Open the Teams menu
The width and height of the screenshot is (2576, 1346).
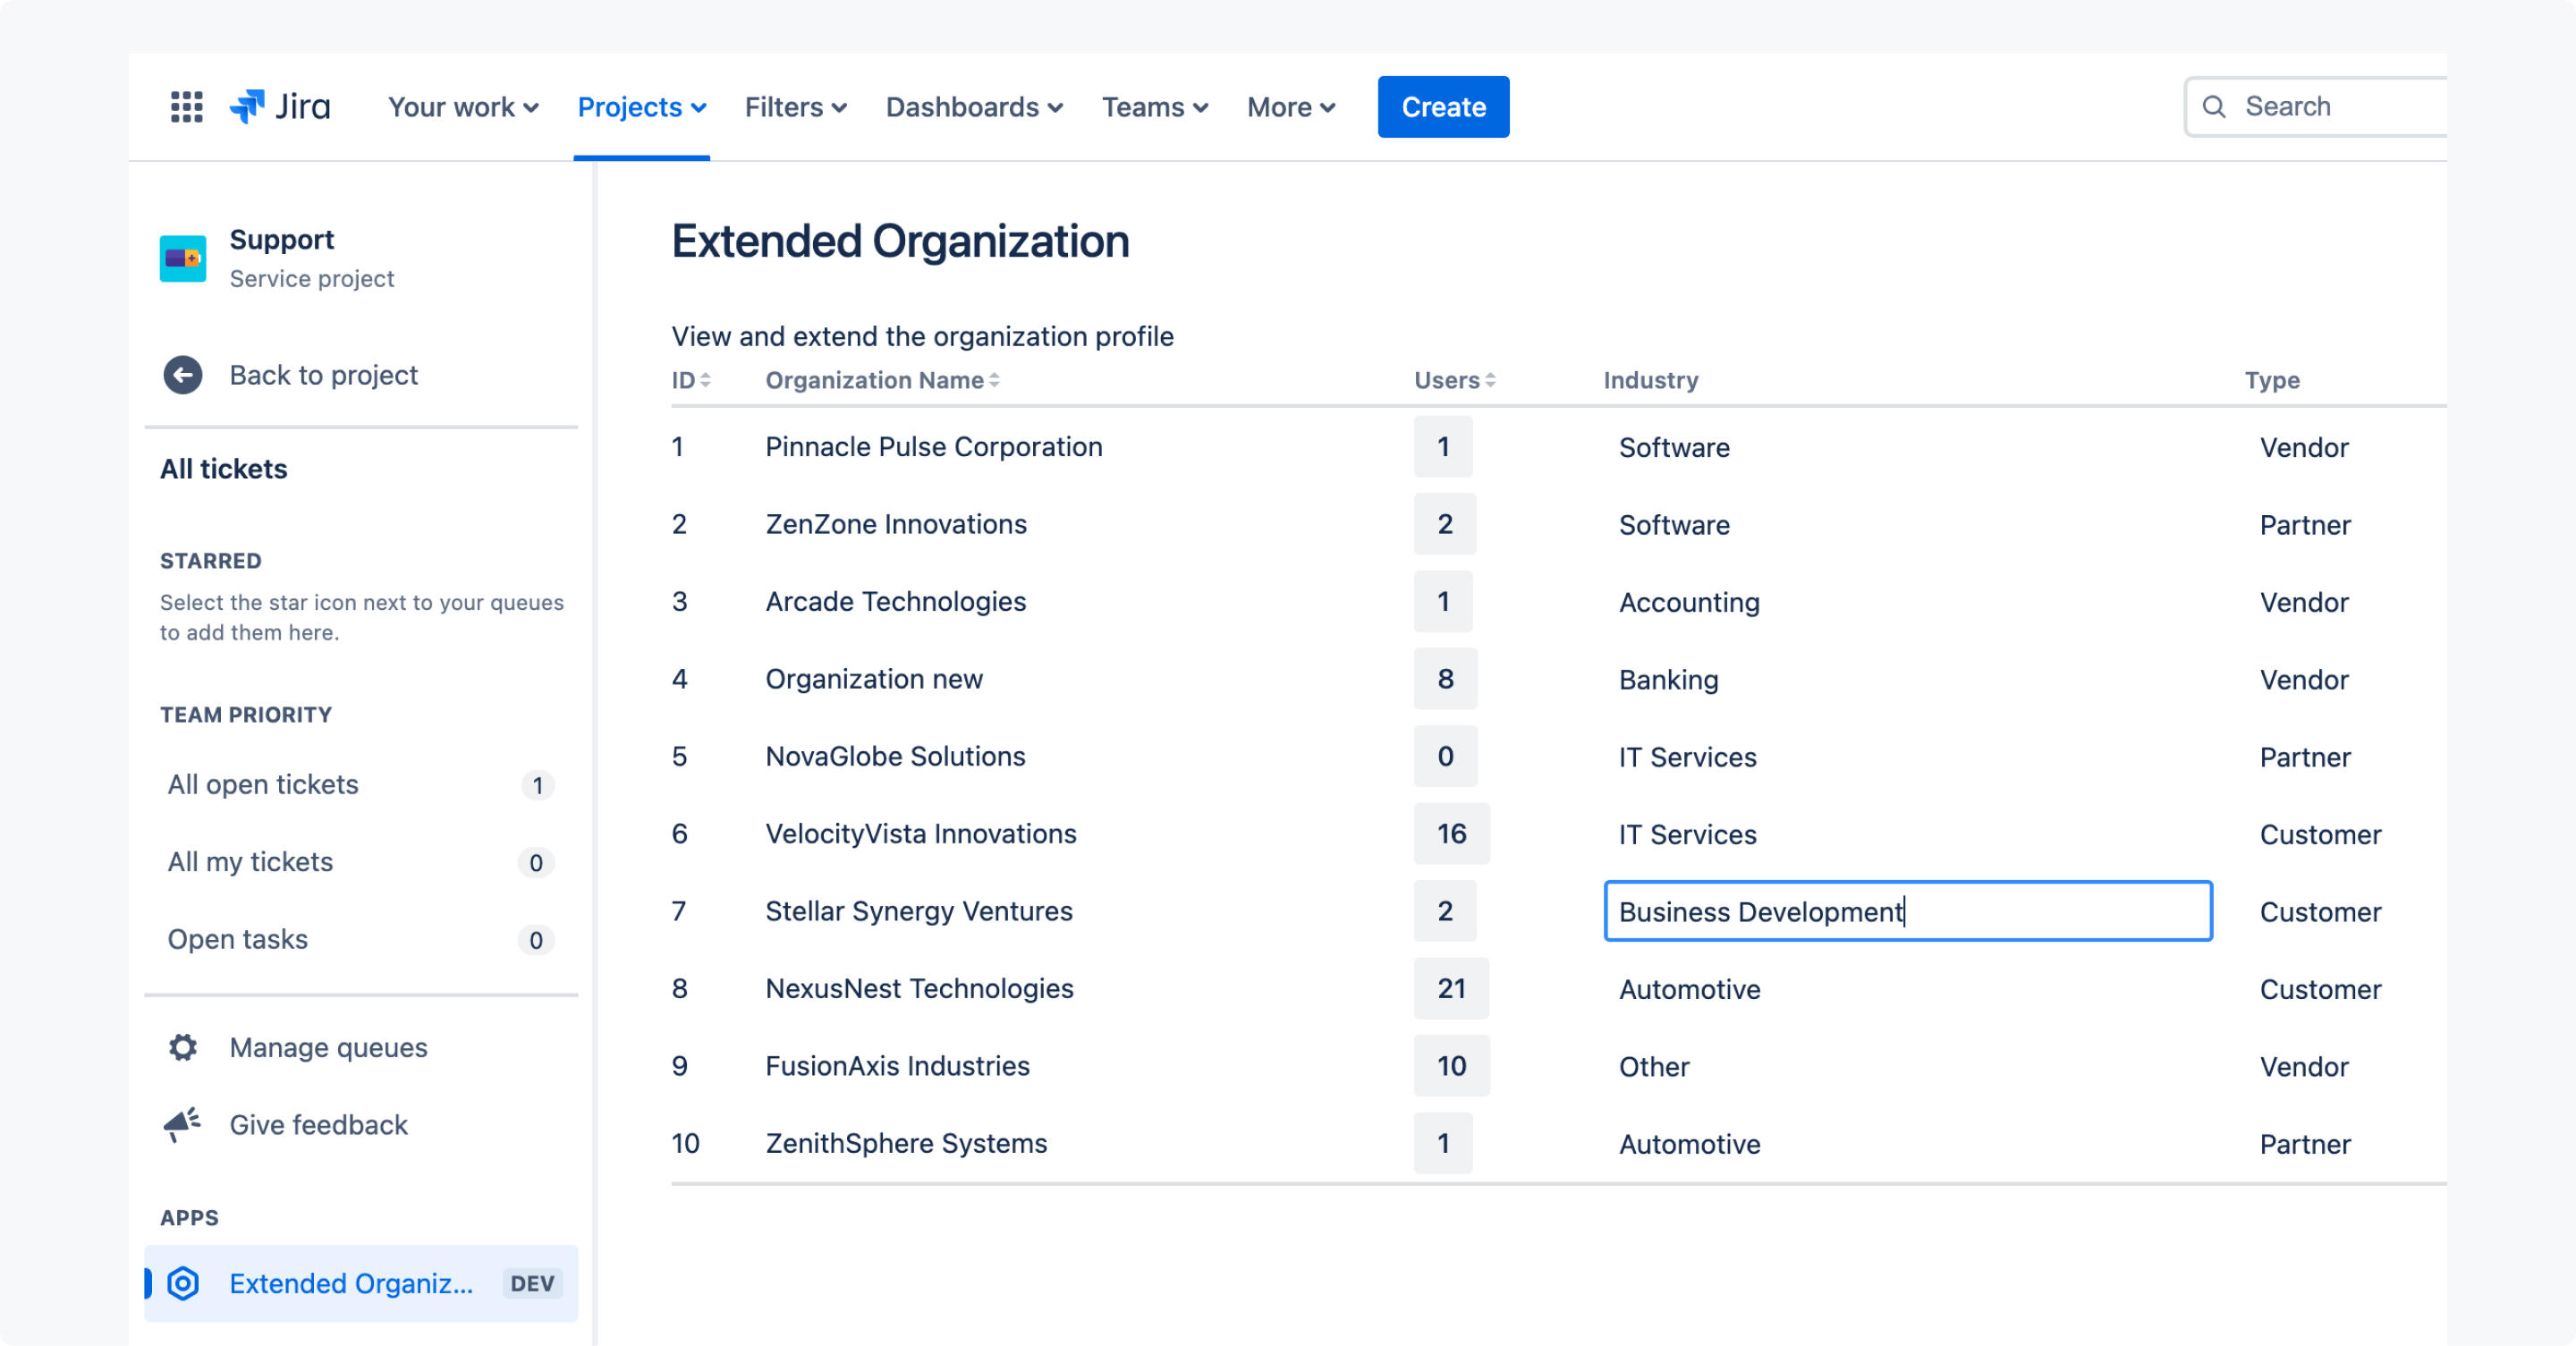[x=1154, y=107]
